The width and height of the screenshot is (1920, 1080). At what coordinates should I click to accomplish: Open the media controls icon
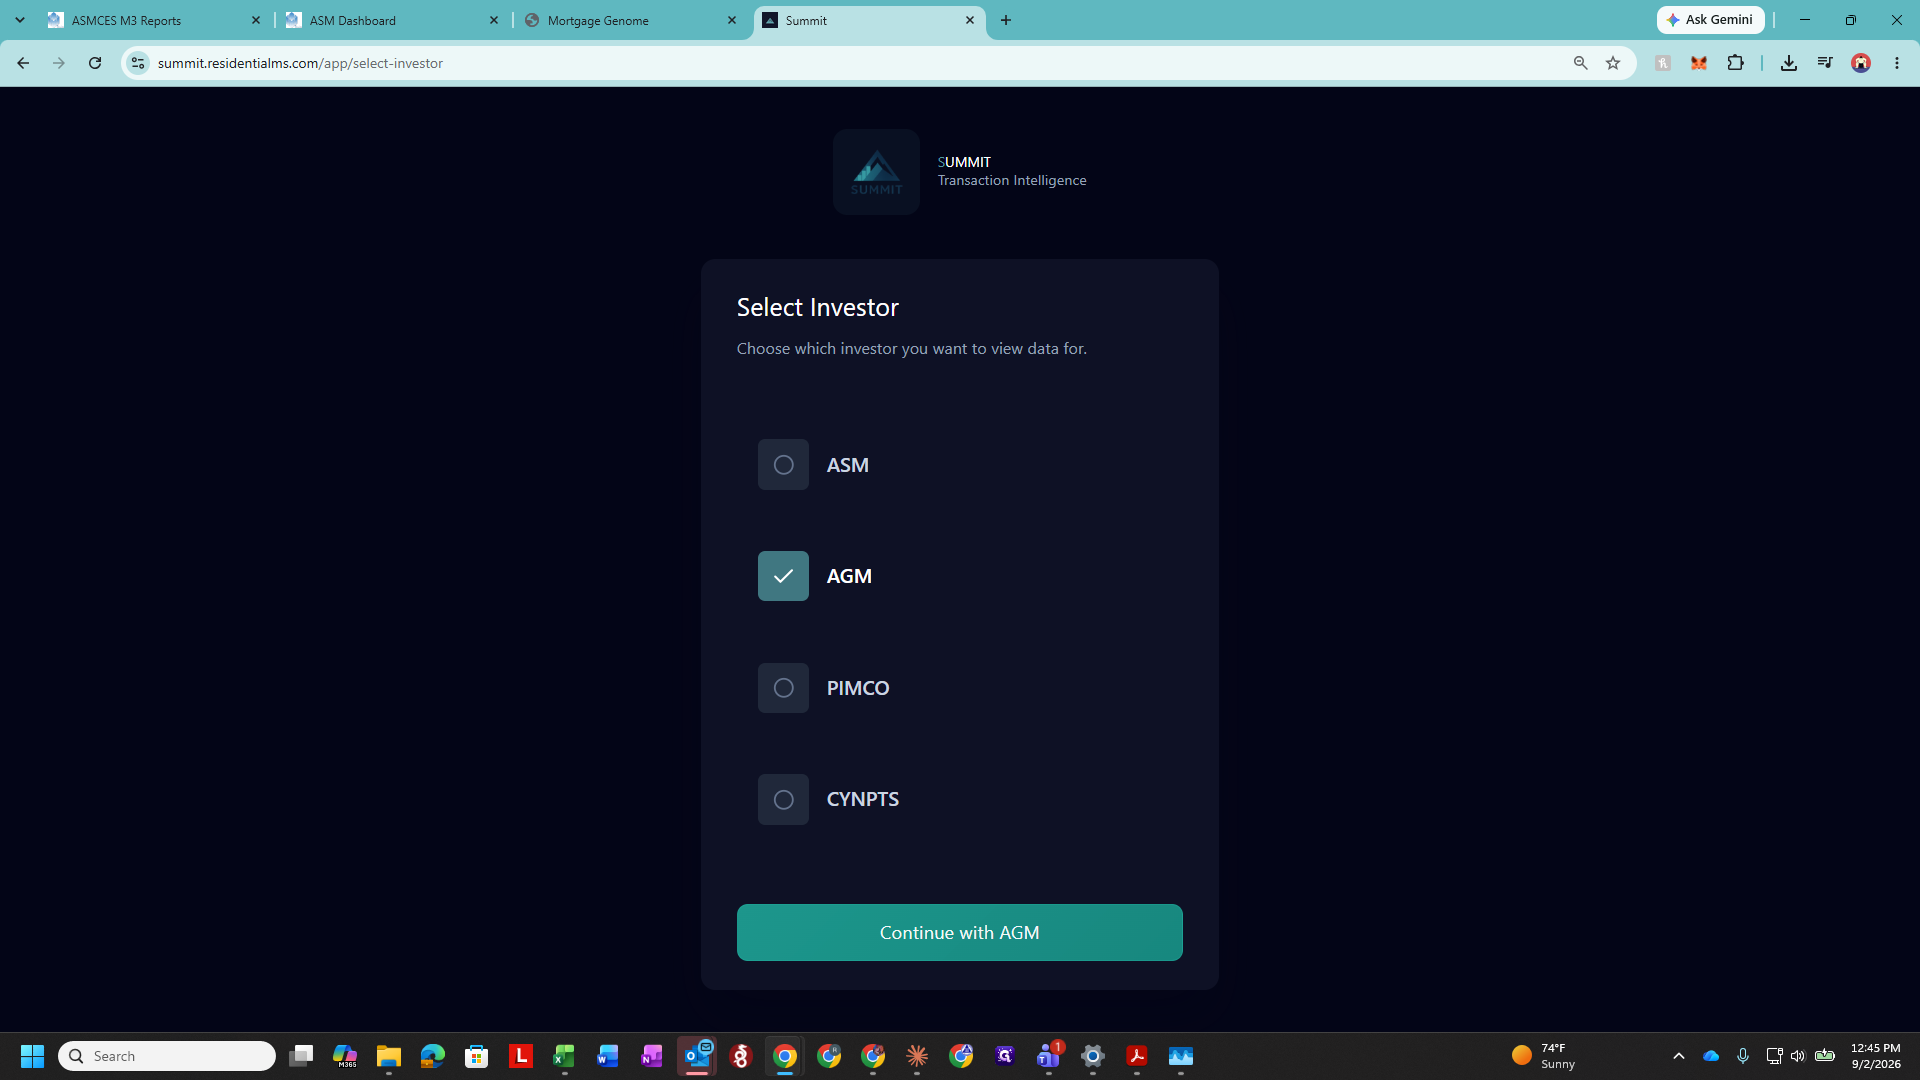pyautogui.click(x=1825, y=63)
